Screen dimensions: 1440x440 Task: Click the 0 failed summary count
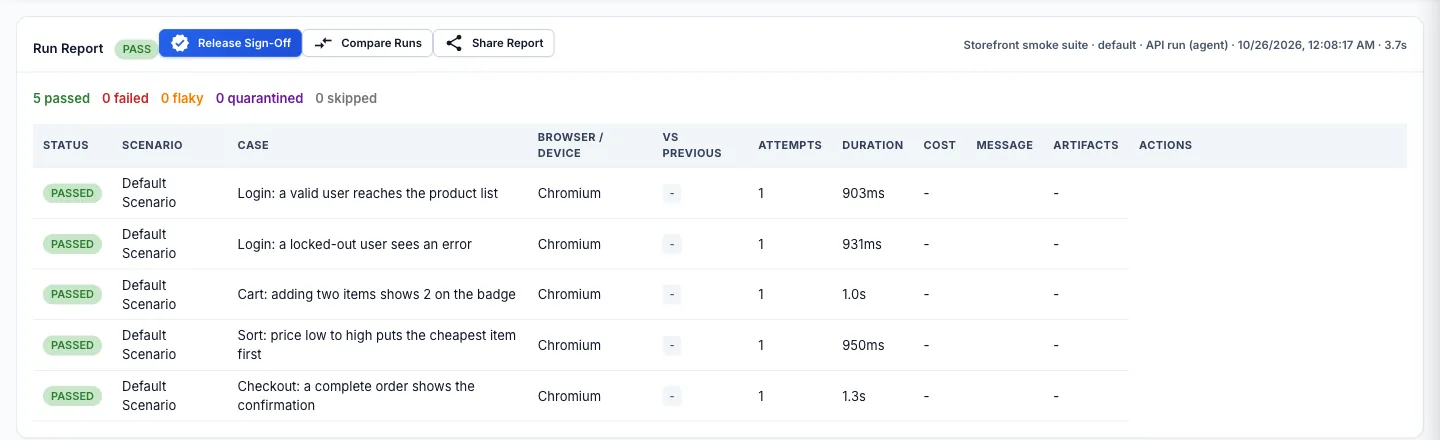click(x=125, y=98)
